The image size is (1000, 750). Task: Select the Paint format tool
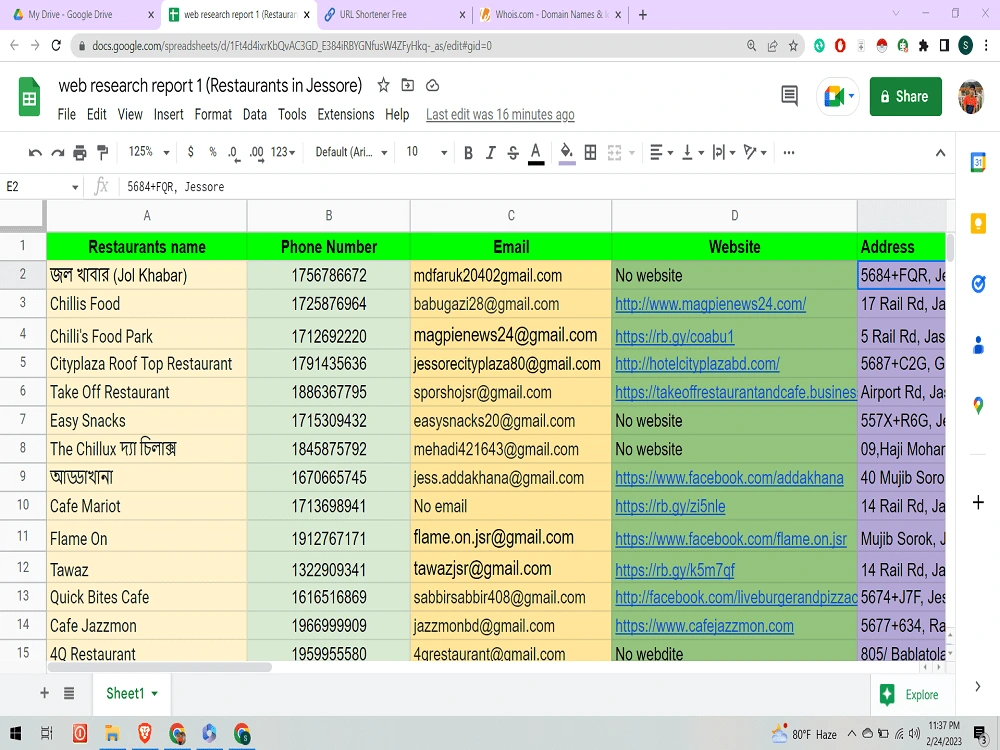[102, 152]
